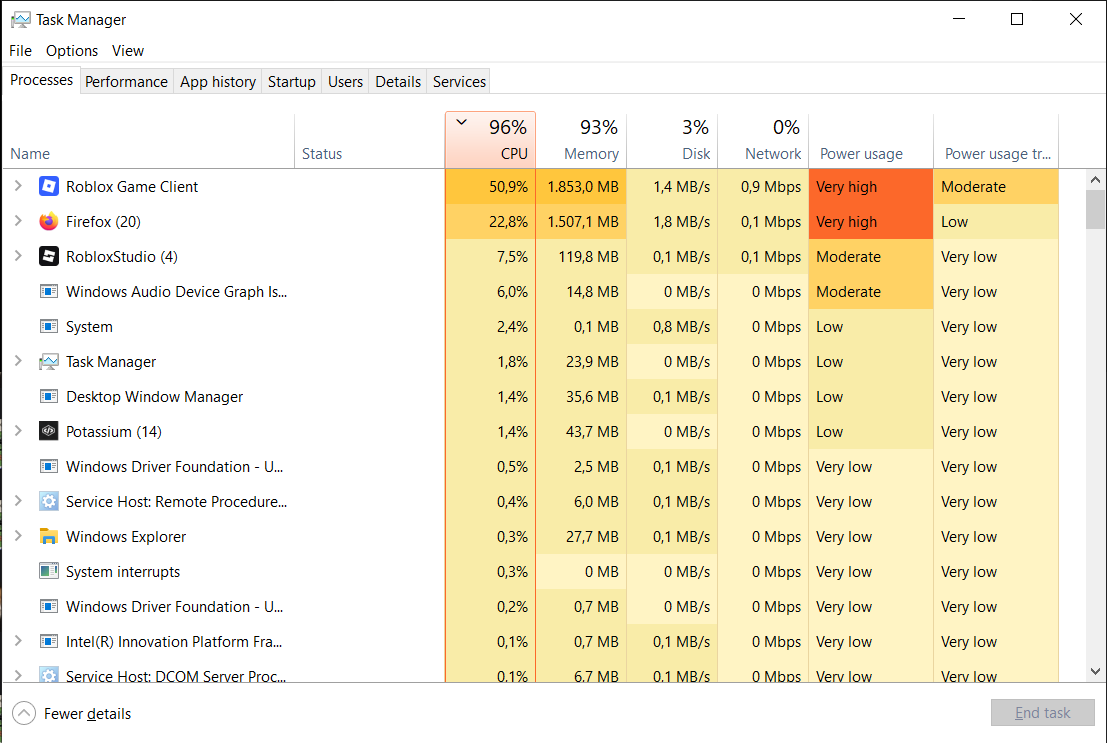The width and height of the screenshot is (1107, 743).
Task: Toggle CPU column sort arrow
Action: (x=462, y=122)
